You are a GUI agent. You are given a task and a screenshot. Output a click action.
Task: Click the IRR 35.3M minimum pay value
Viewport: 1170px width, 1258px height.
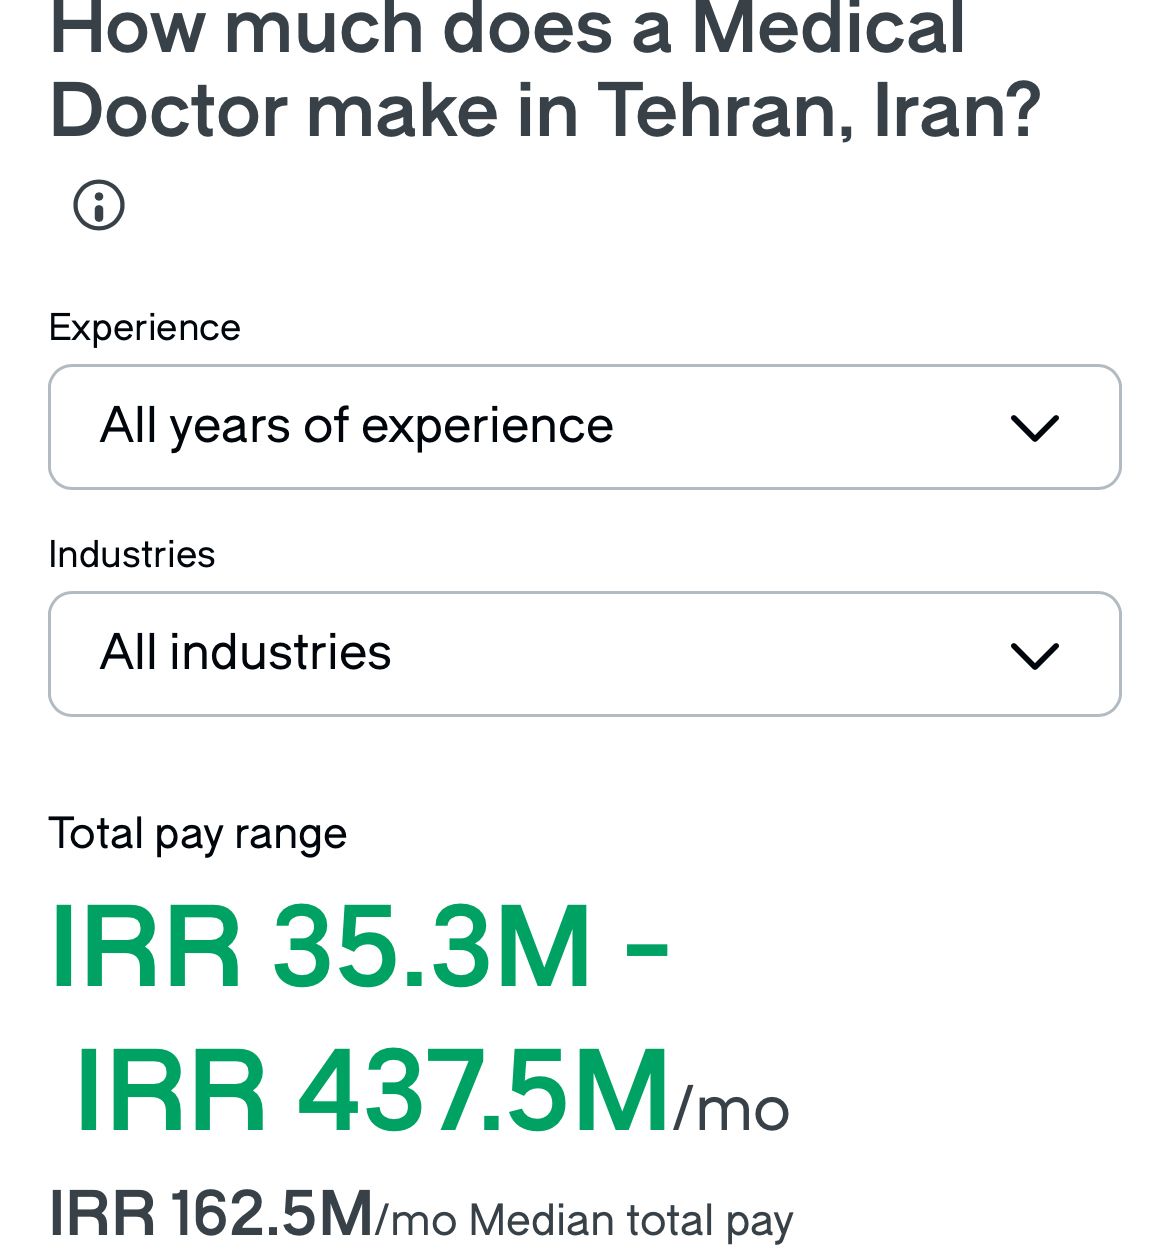320,947
